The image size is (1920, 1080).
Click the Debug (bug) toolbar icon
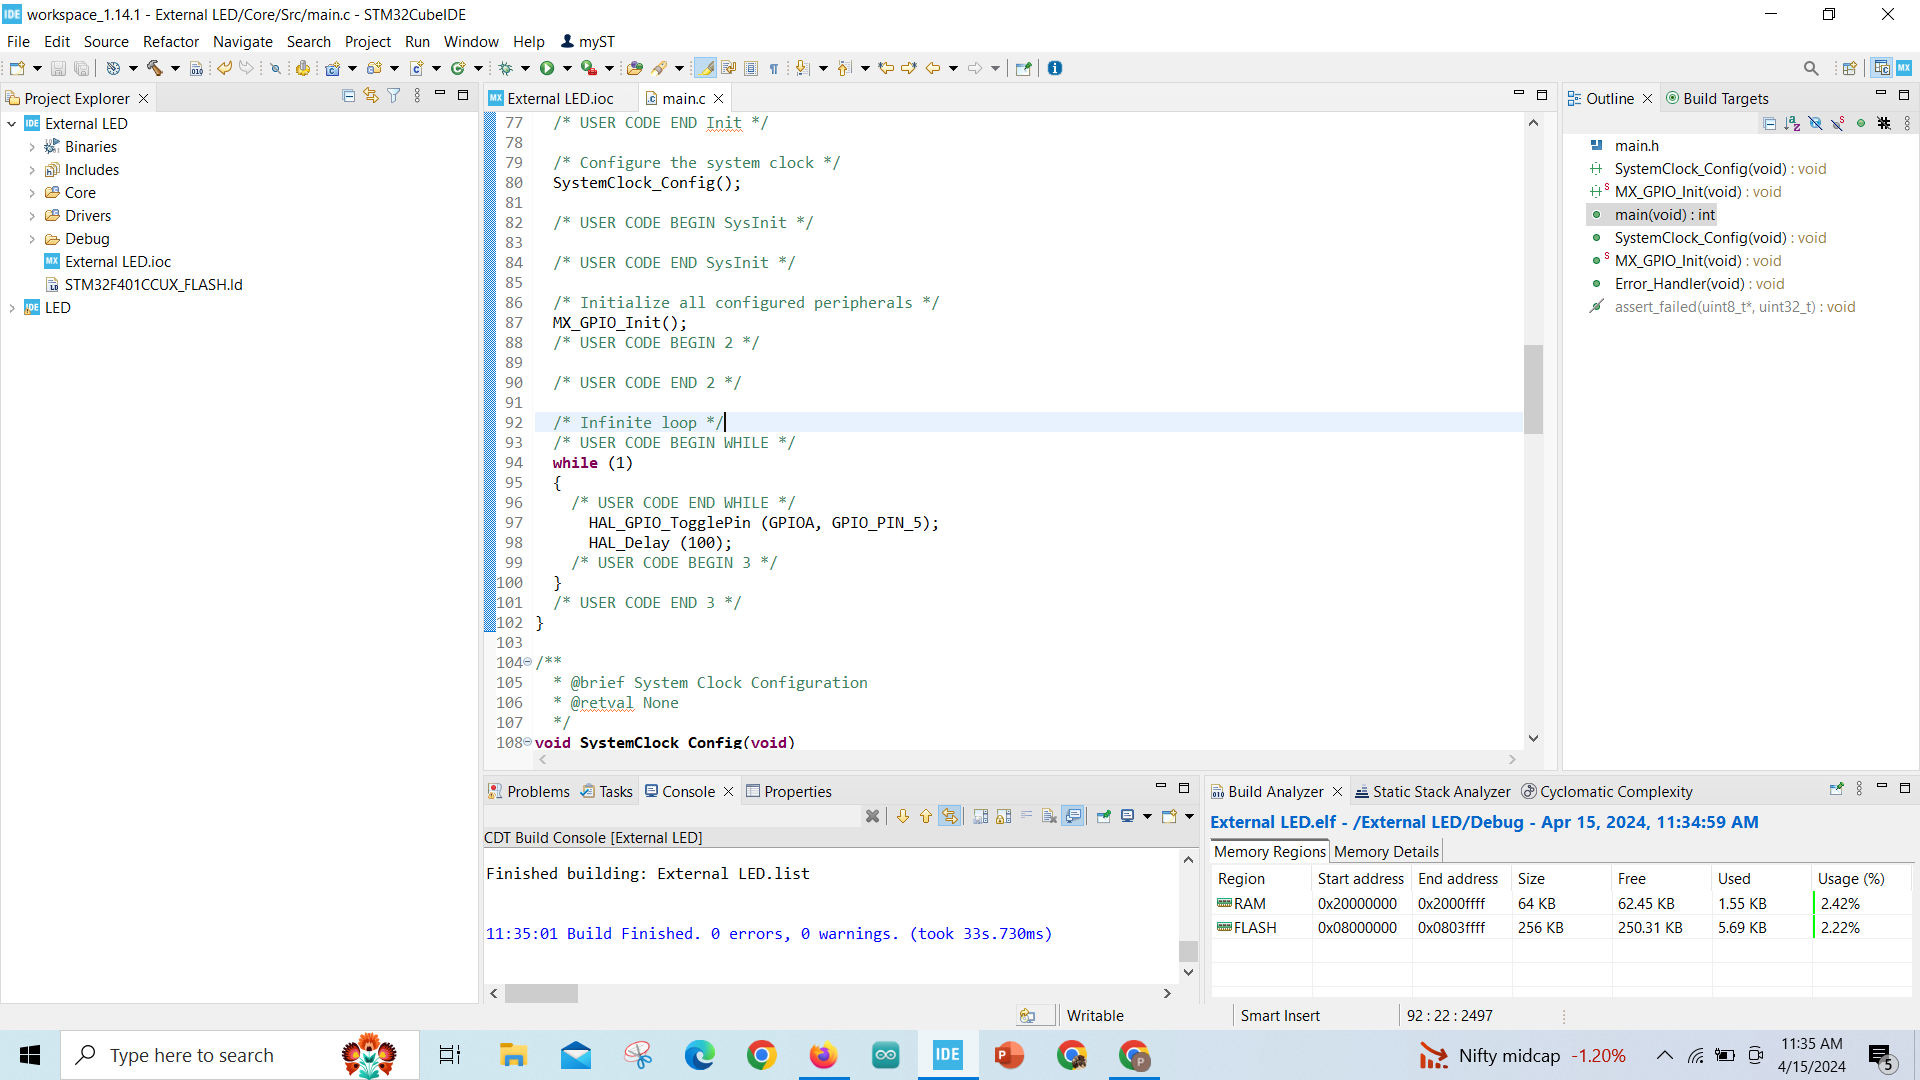[x=506, y=68]
